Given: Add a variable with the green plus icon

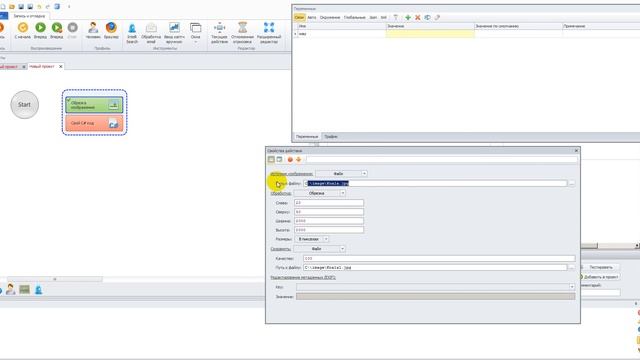Looking at the screenshot, I should pos(408,18).
